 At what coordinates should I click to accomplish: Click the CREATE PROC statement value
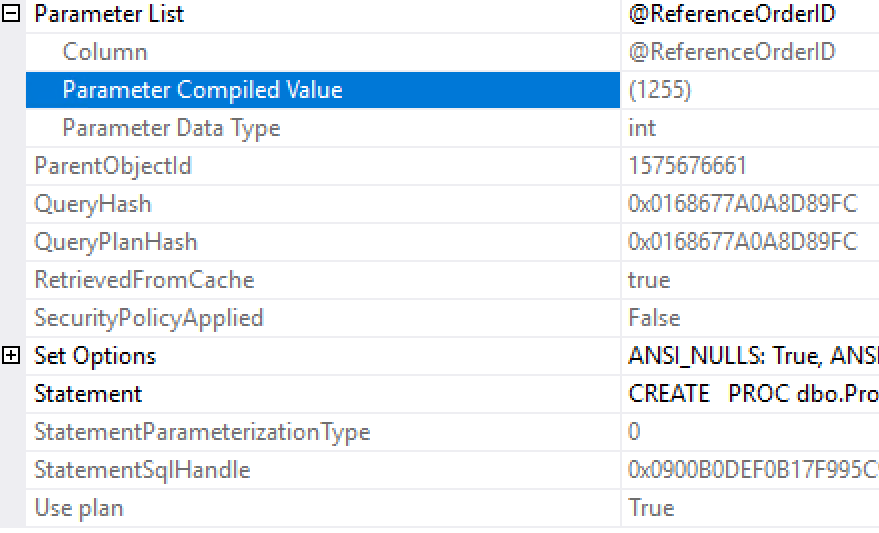click(x=753, y=394)
